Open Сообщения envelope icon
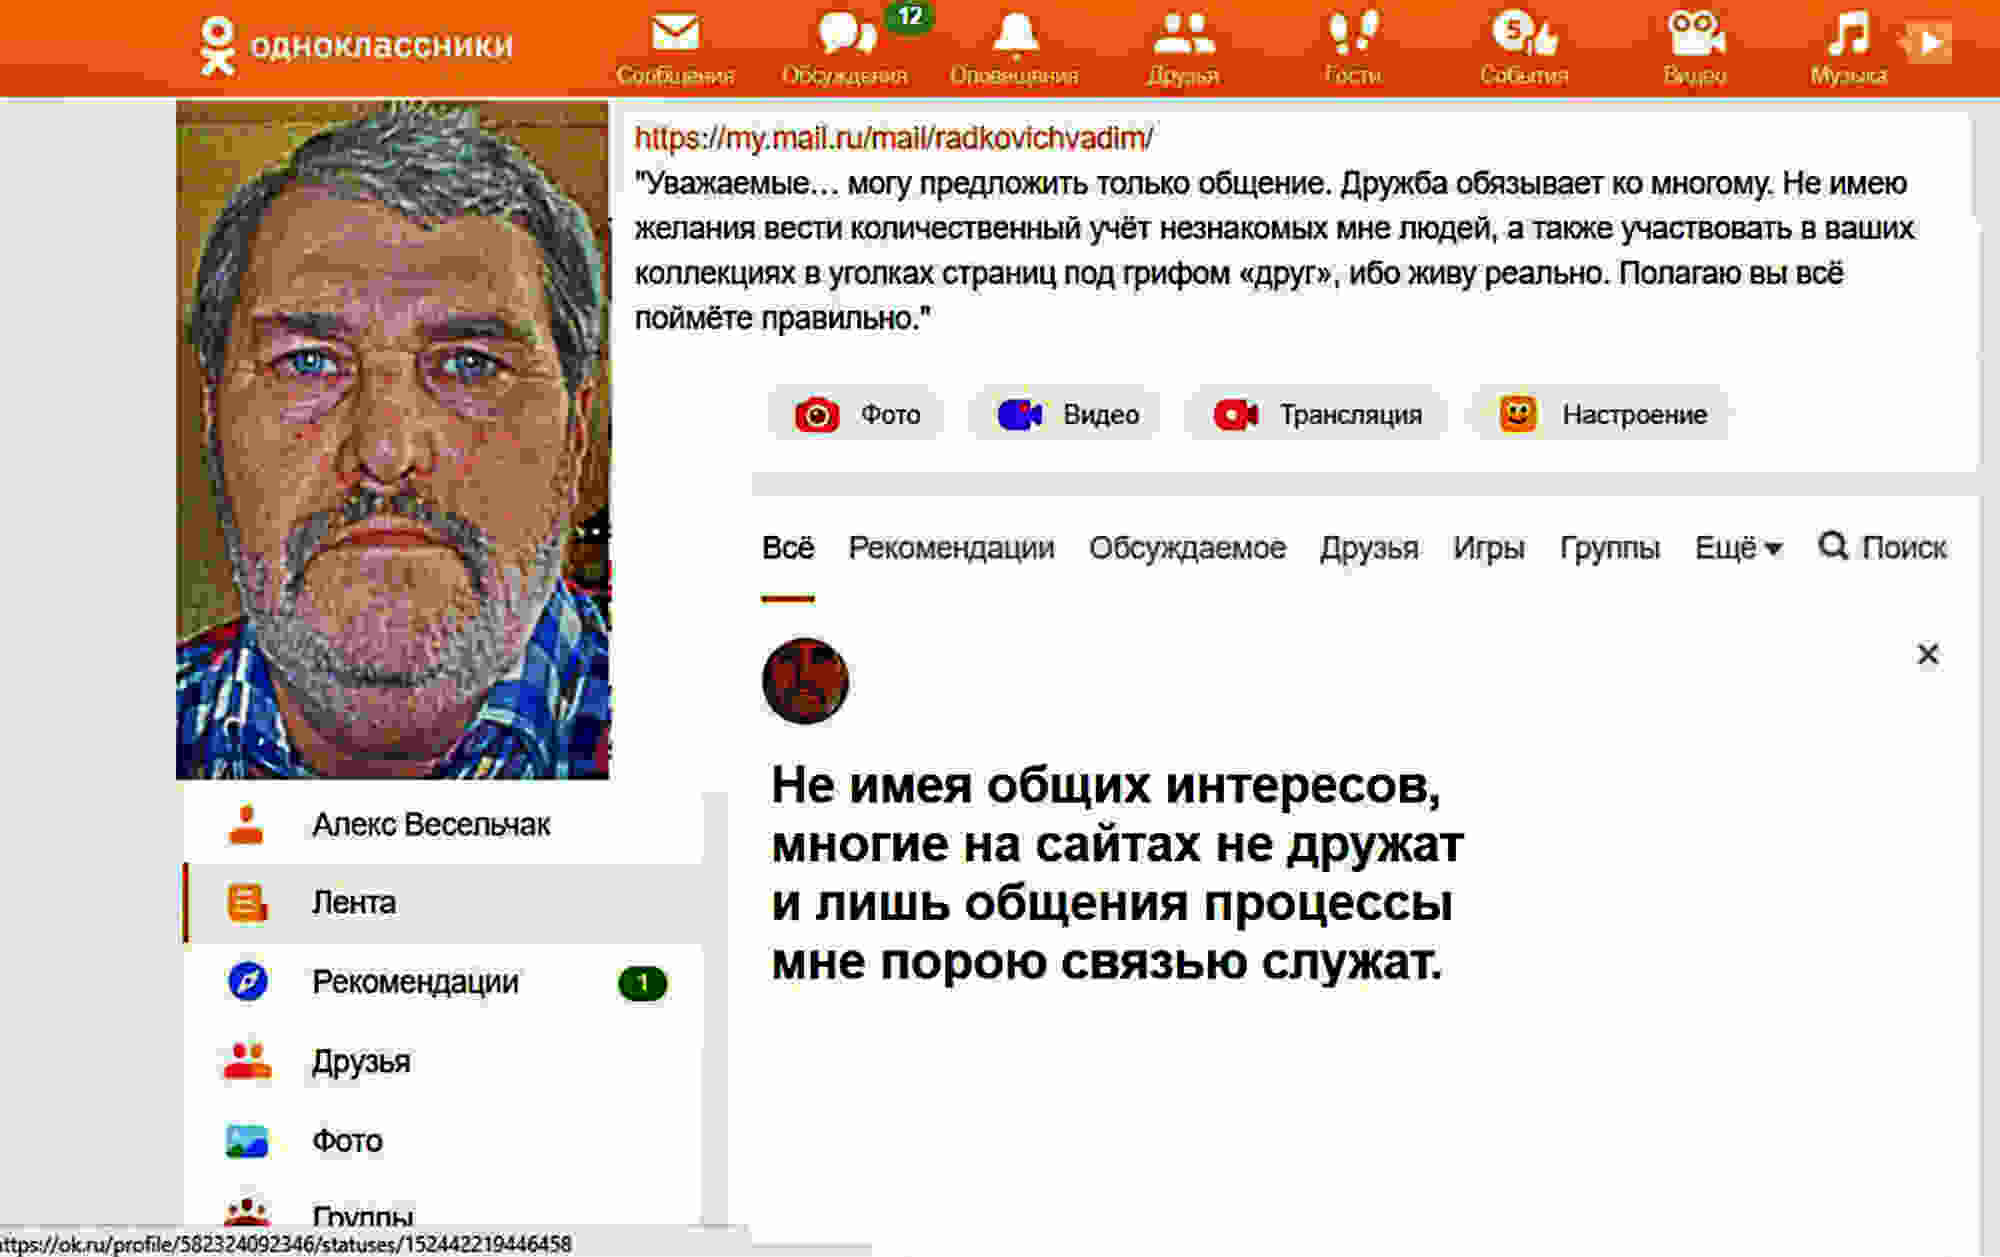 [x=675, y=33]
